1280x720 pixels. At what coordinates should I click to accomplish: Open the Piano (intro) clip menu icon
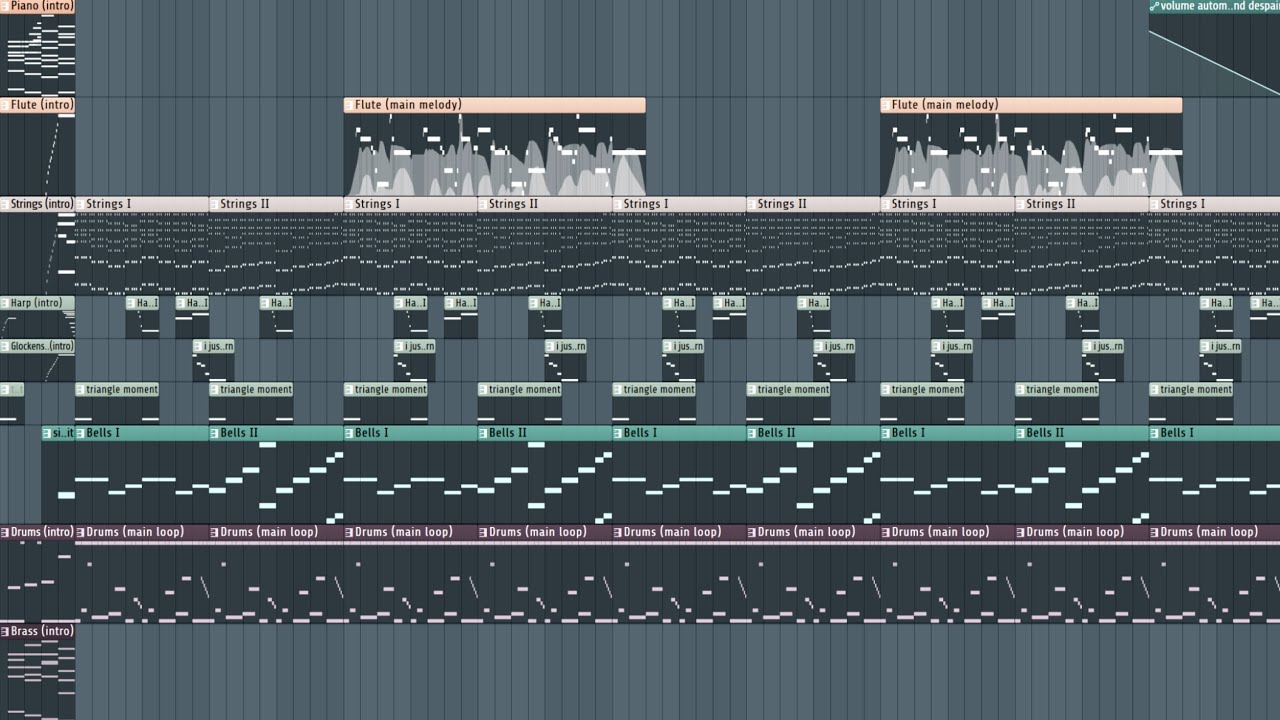tap(5, 6)
